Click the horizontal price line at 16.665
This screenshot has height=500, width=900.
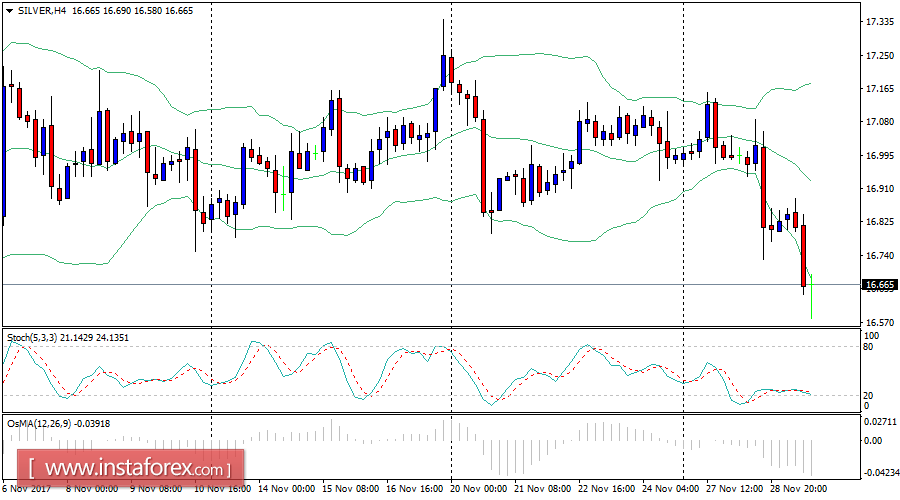pos(430,284)
